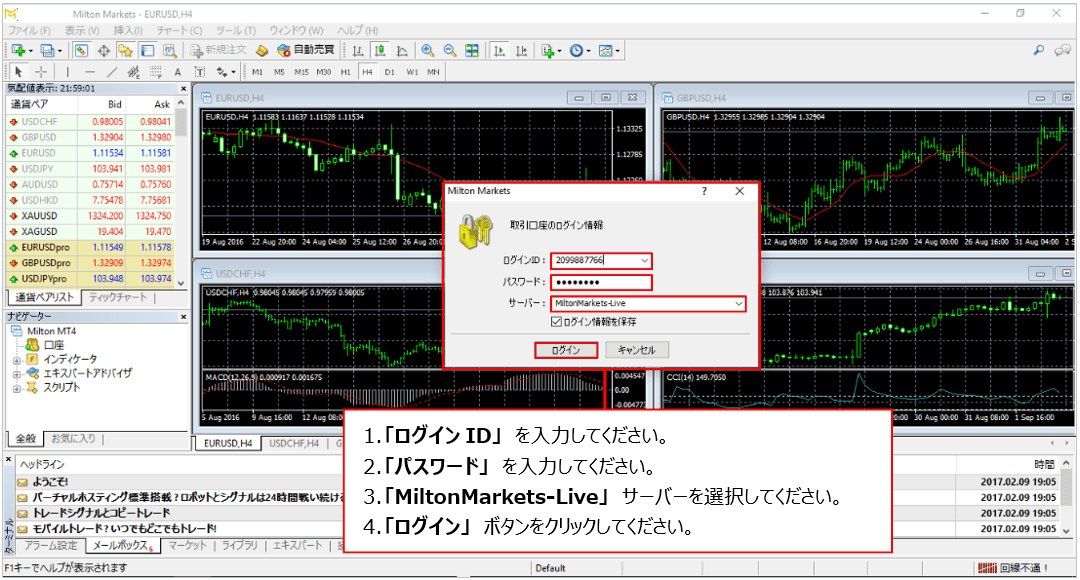Screen dimensions: 1080x580
Task: Switch to the お気に入り navigator tab
Action: (x=73, y=438)
